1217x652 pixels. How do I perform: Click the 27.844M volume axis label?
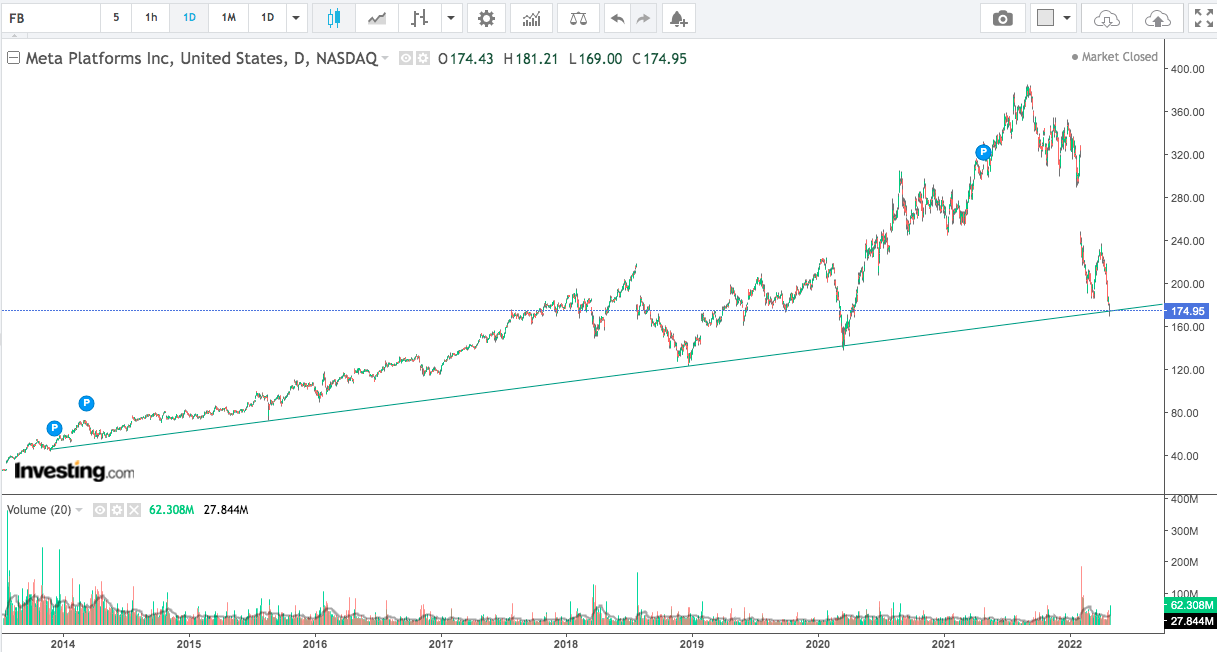click(x=1190, y=622)
